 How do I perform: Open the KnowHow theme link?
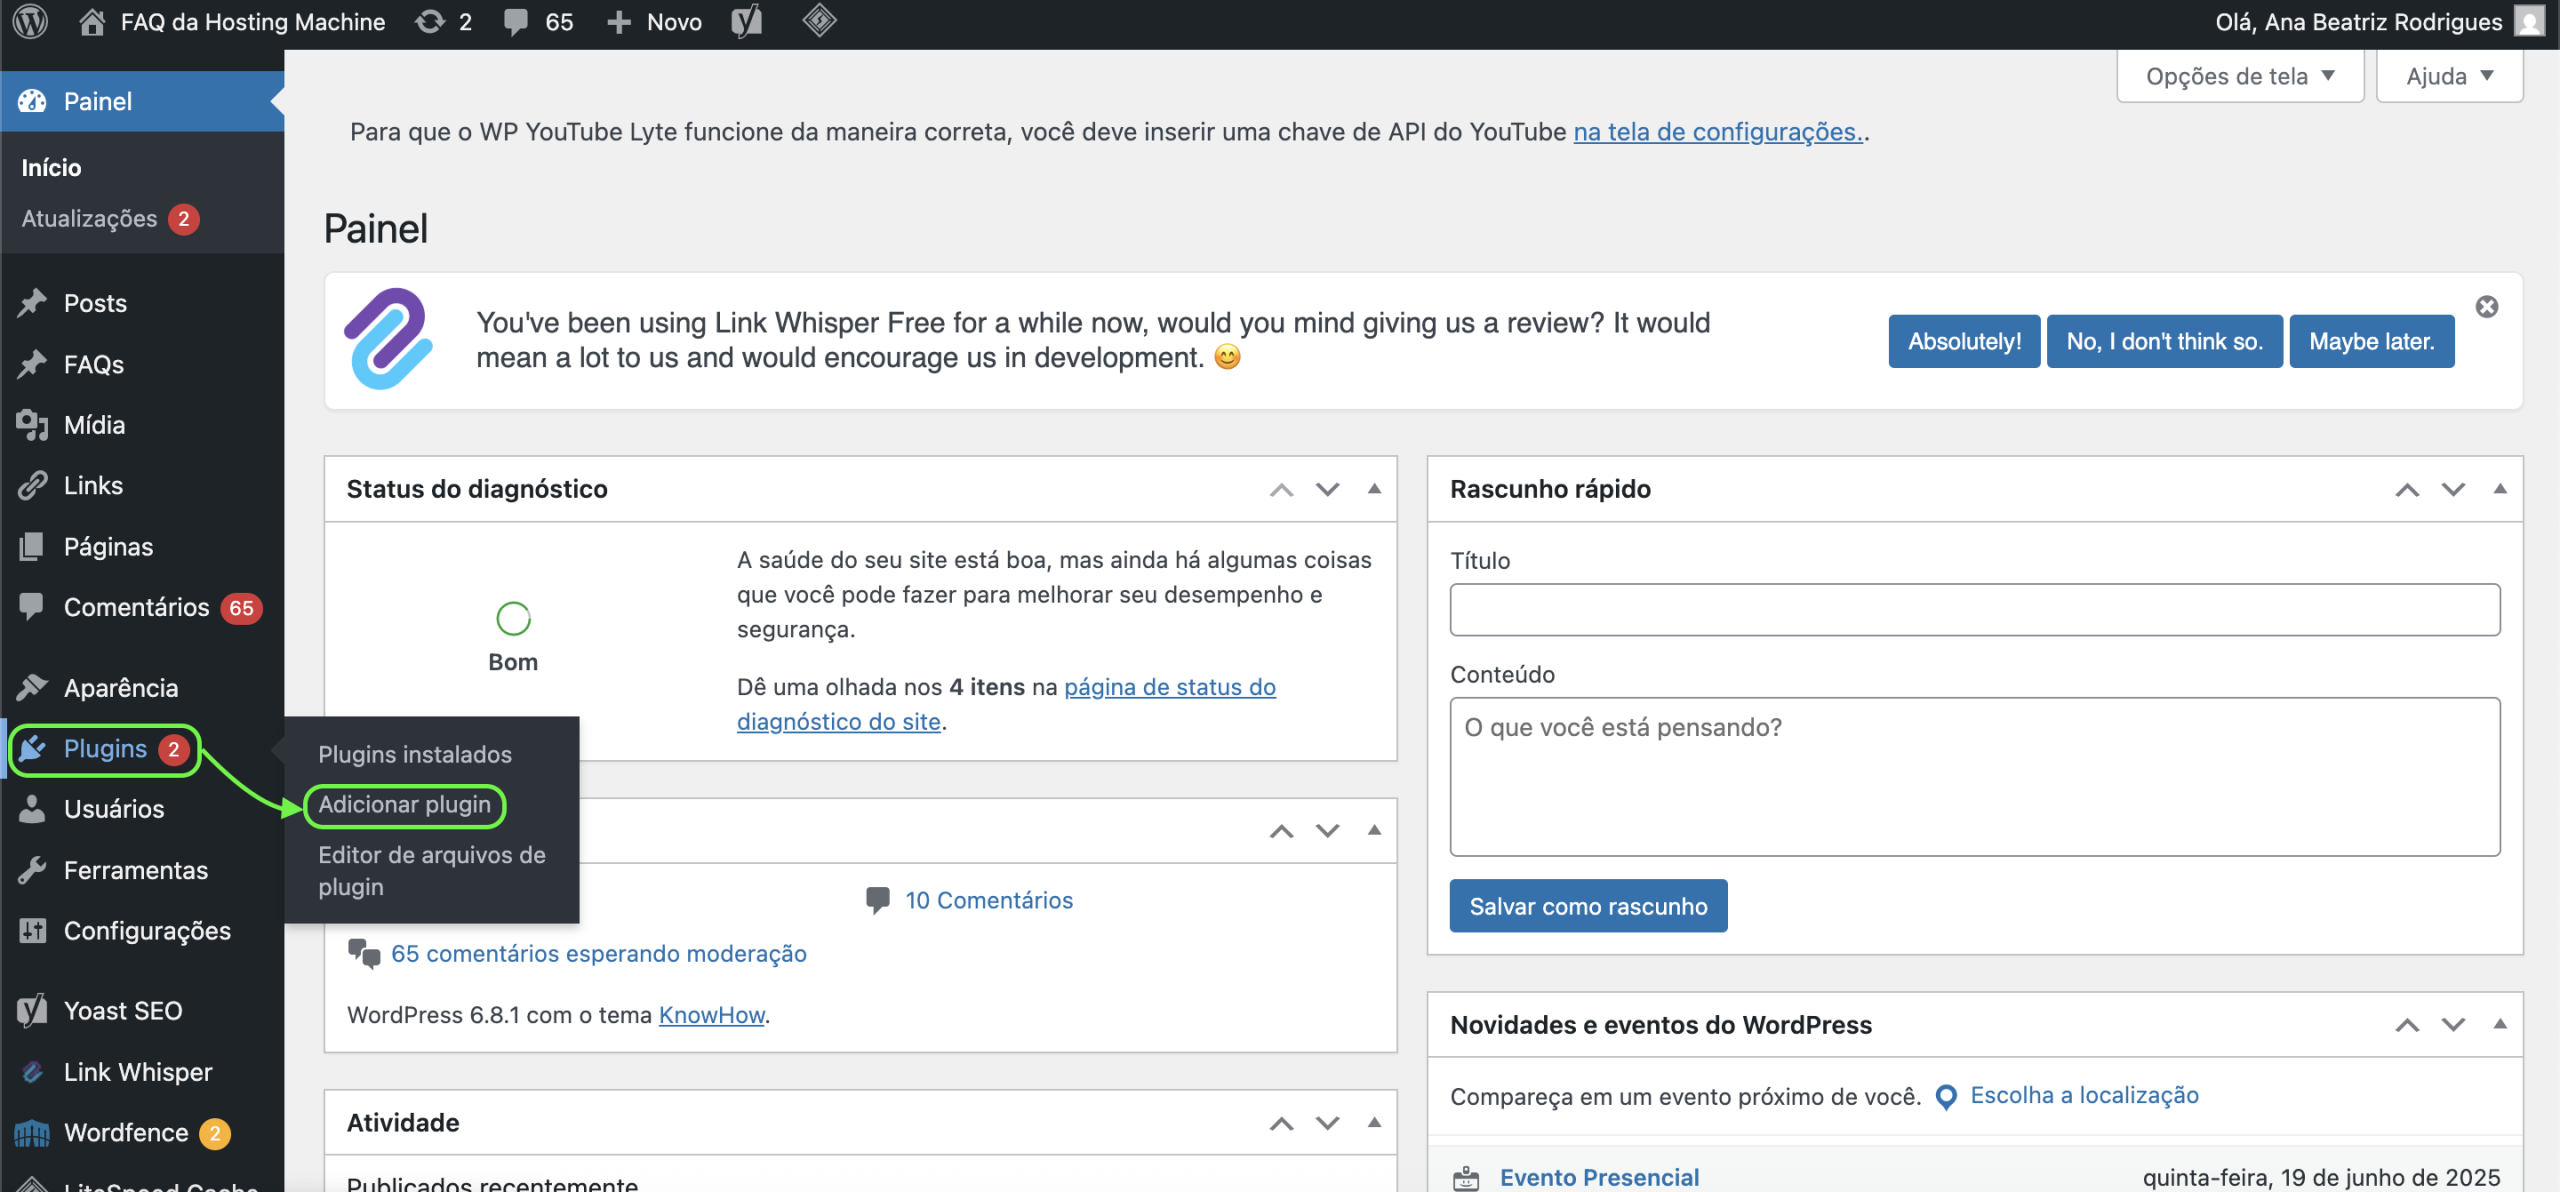711,1015
